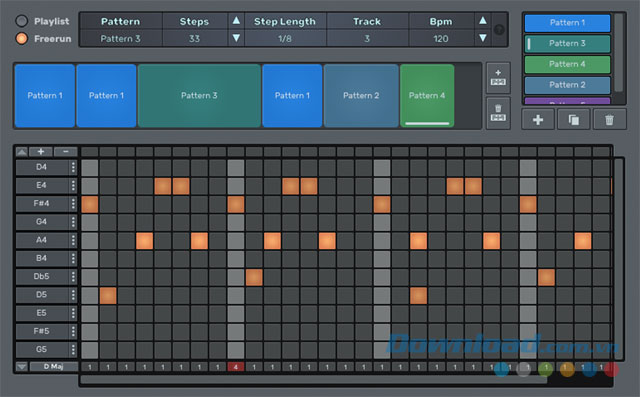Open options menu for B4 row

point(73,258)
